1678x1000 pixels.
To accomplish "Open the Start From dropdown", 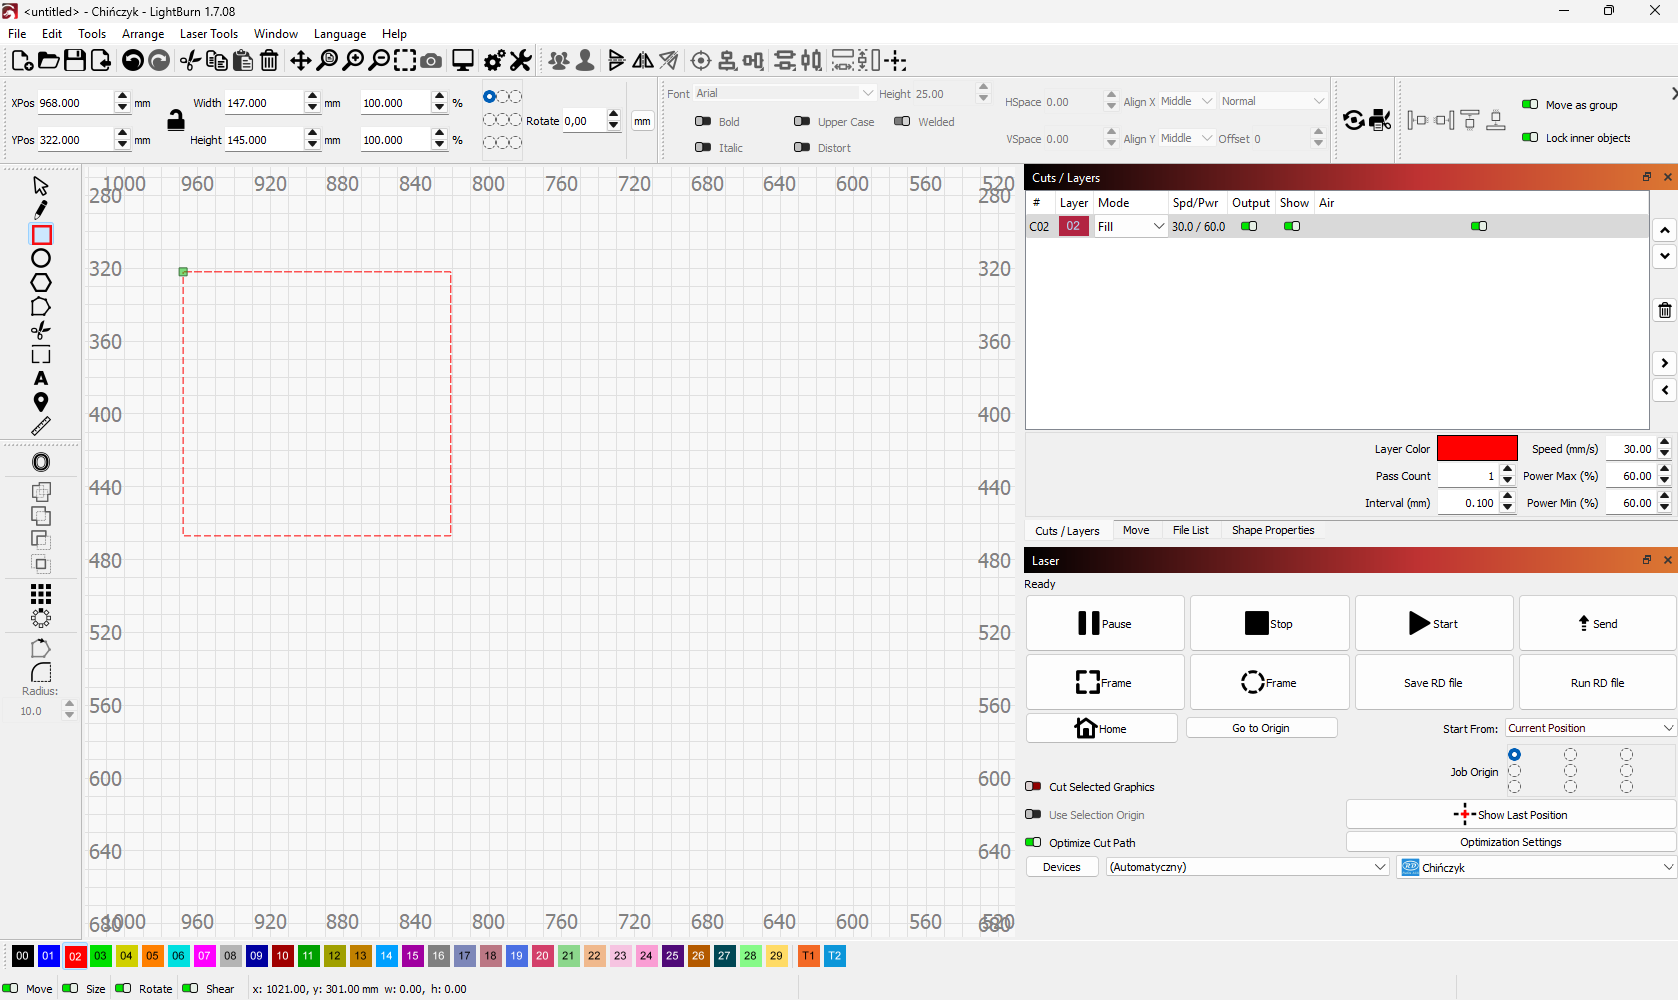I will point(1590,729).
